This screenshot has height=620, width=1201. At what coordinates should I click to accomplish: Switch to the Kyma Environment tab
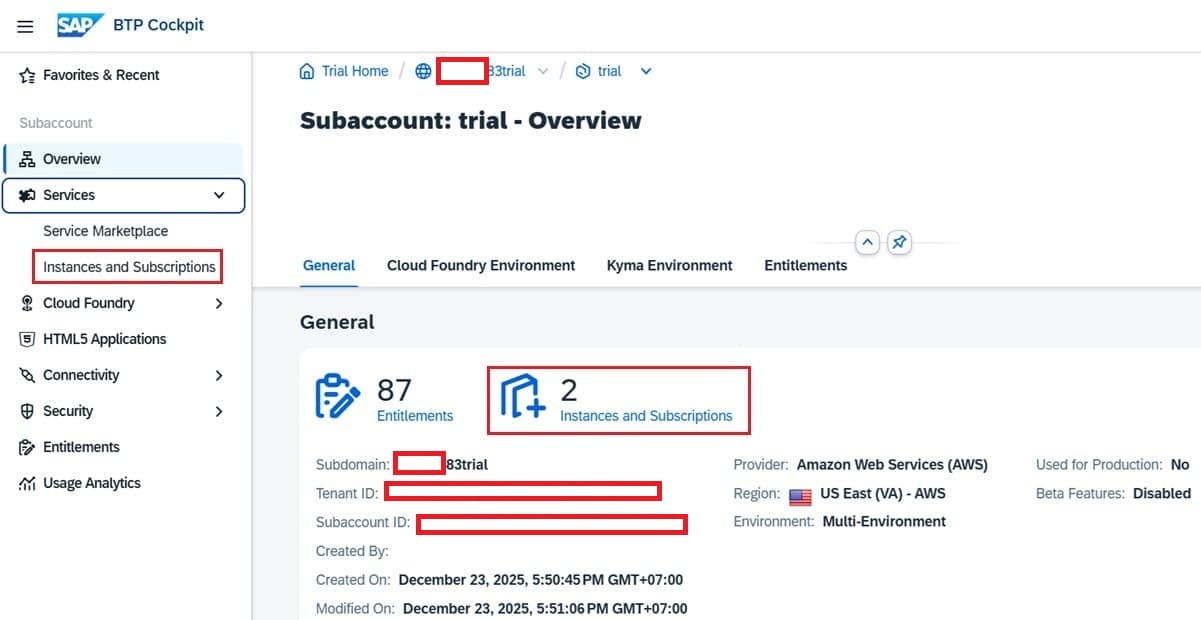click(x=669, y=265)
